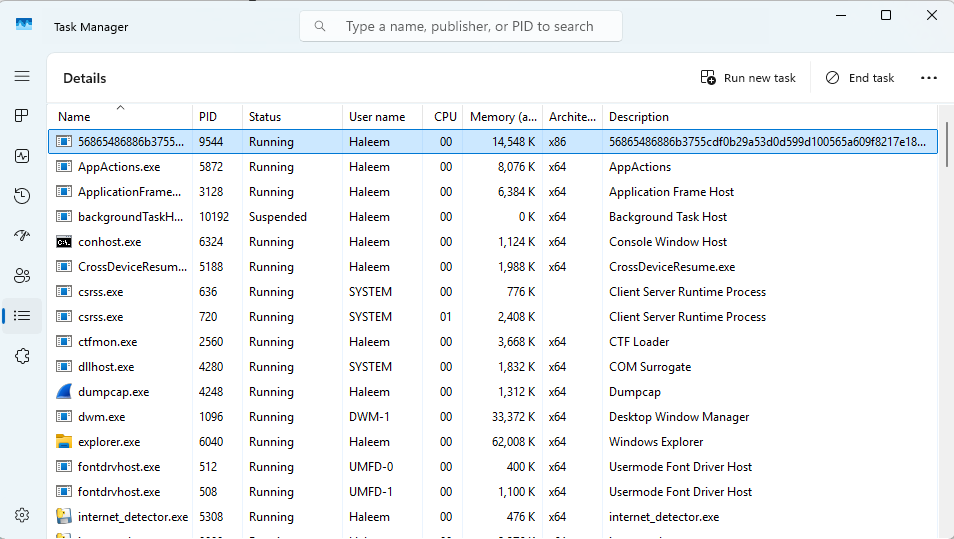
Task: Select explorer.exe process name
Action: tap(109, 442)
